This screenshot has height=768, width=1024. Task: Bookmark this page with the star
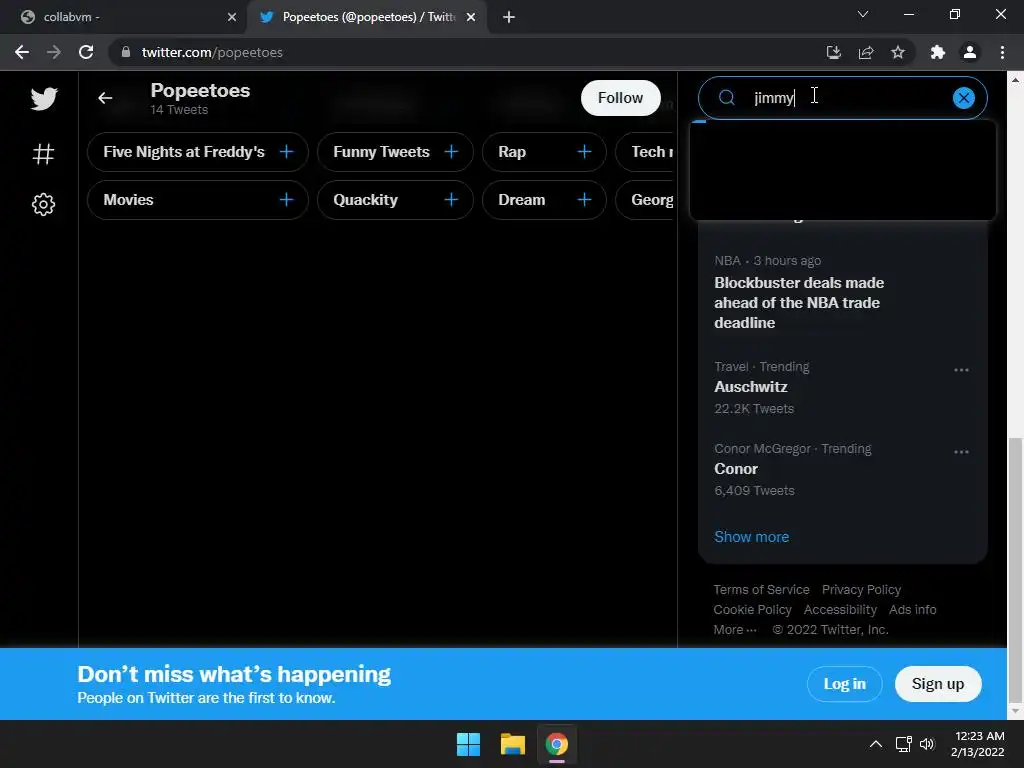tap(898, 52)
